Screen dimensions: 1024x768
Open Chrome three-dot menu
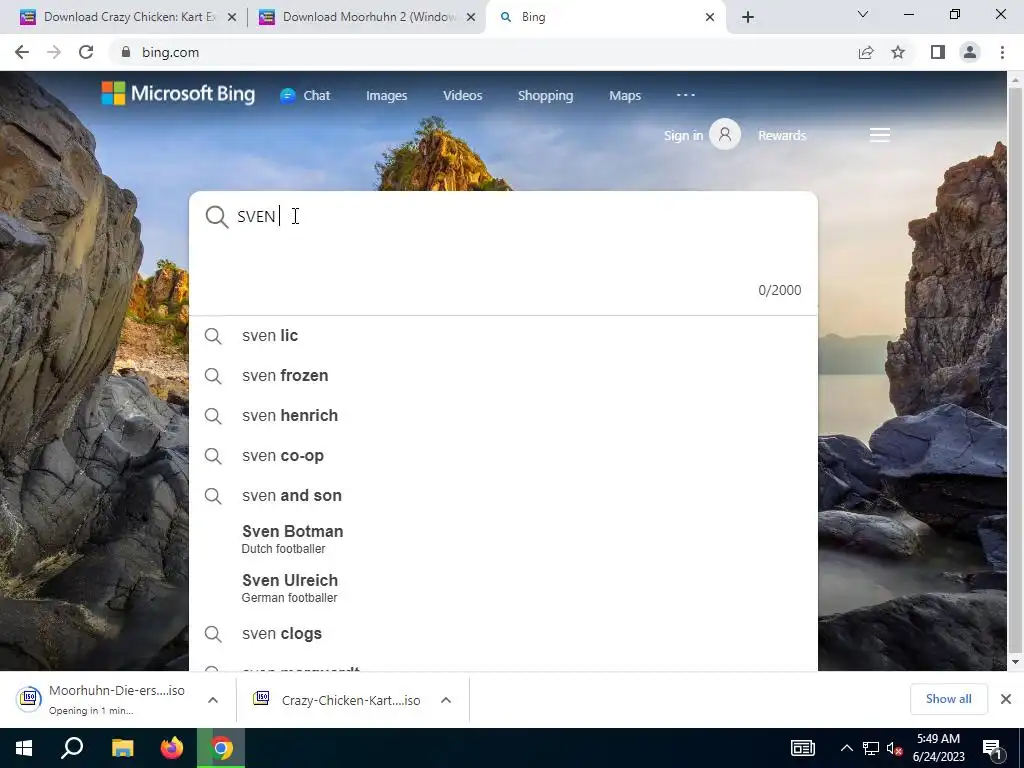tap(1002, 52)
